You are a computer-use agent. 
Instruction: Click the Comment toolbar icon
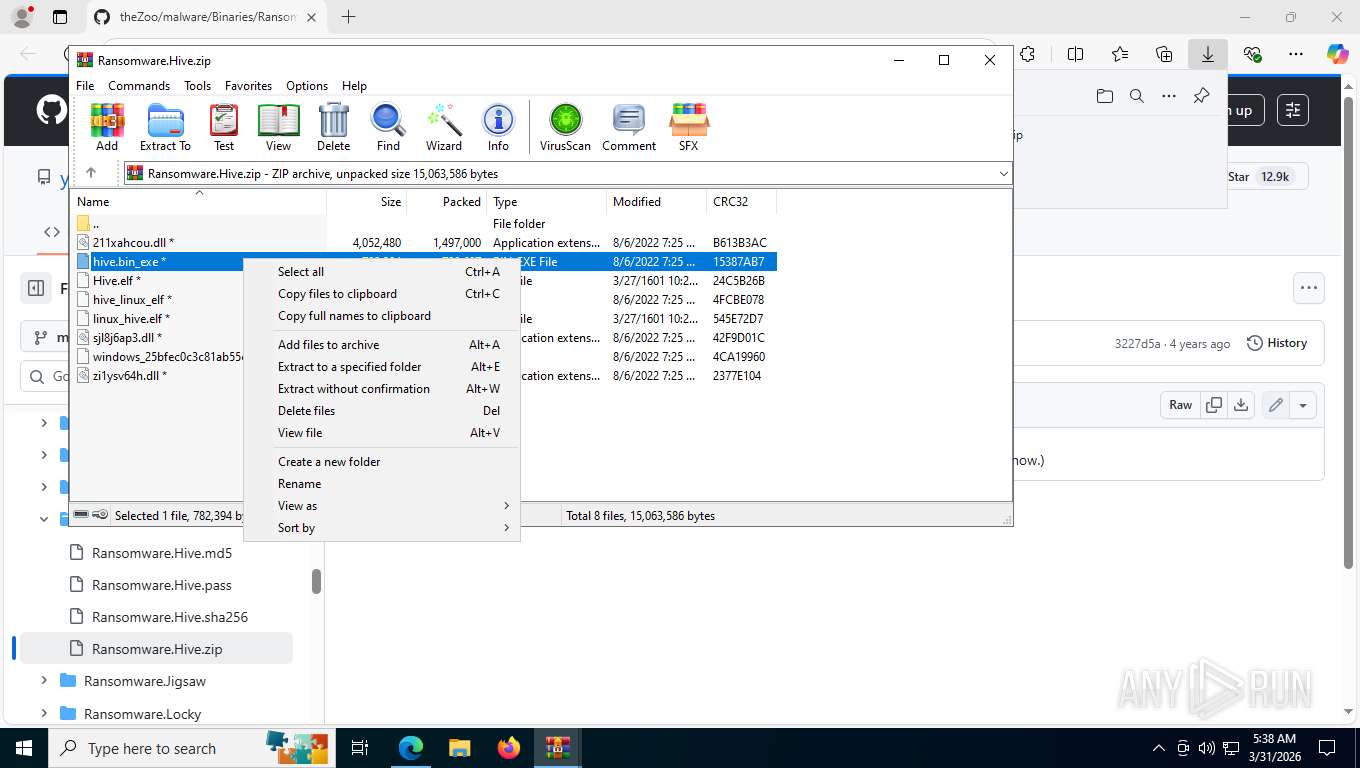point(629,127)
